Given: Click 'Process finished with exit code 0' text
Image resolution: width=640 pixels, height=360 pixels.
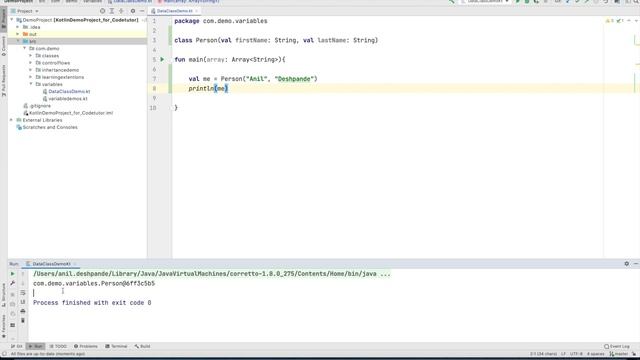Looking at the screenshot, I should (92, 303).
